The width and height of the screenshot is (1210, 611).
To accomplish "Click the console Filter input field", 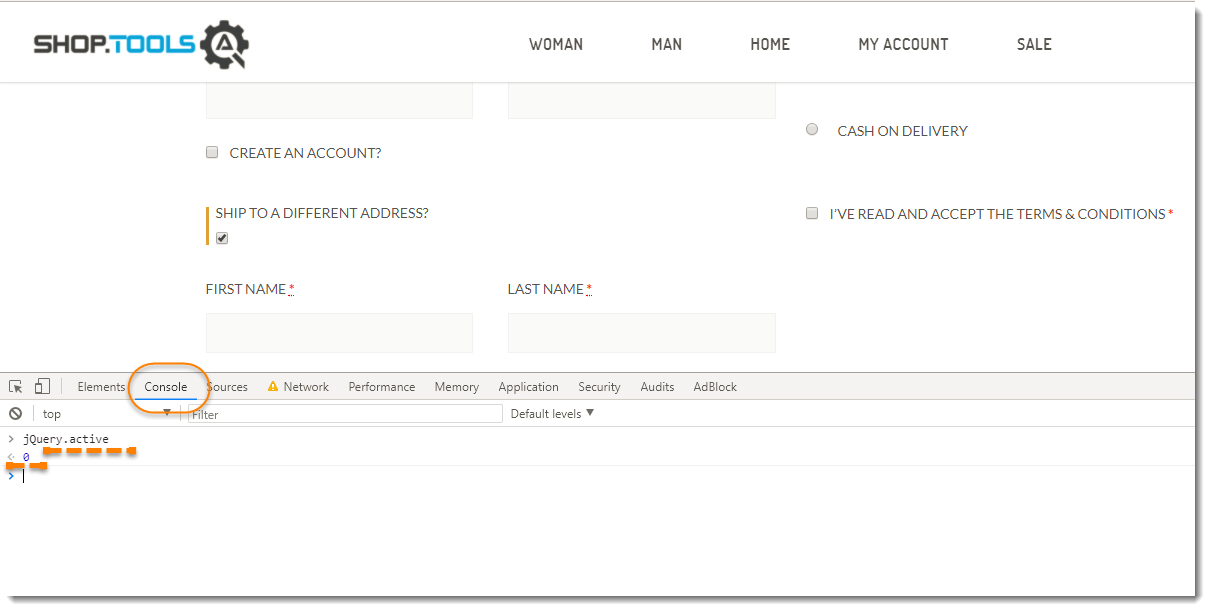I will pyautogui.click(x=345, y=414).
